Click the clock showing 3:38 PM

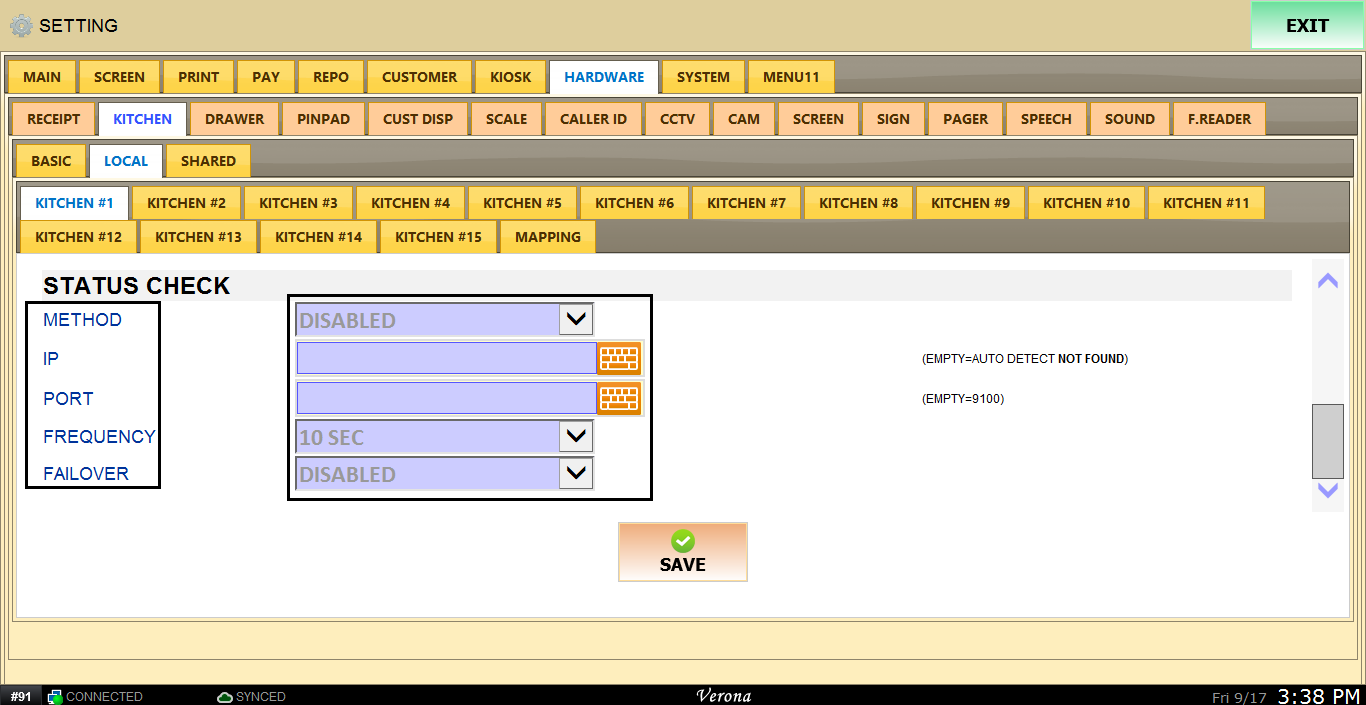coord(1319,696)
